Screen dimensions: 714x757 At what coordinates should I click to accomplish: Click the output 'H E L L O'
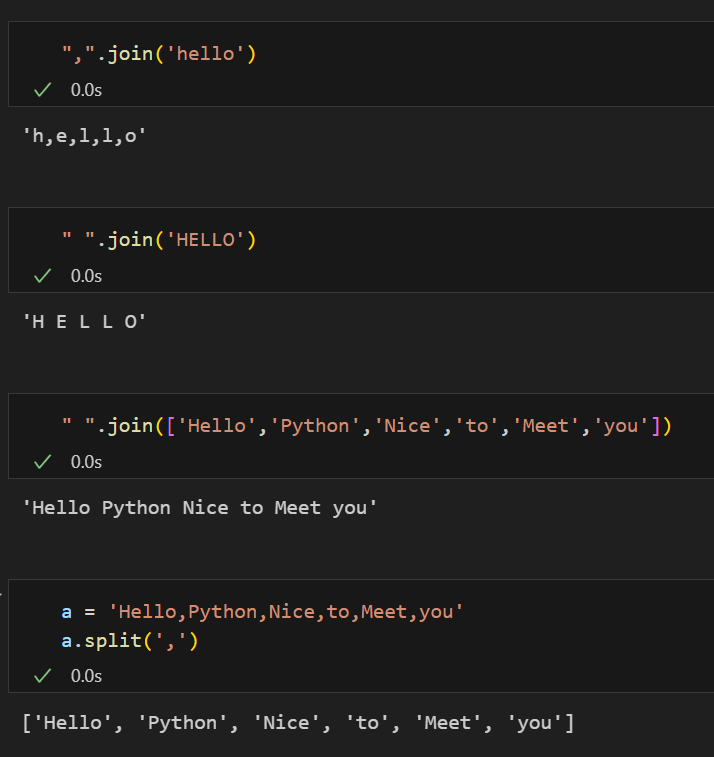click(x=84, y=322)
